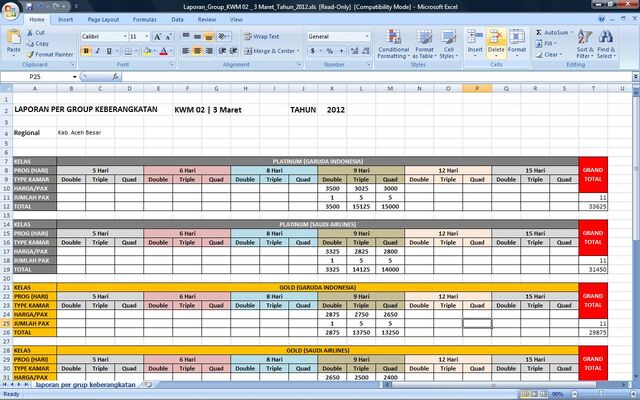This screenshot has width=640, height=400.
Task: Click the Fill button
Action: [545, 43]
